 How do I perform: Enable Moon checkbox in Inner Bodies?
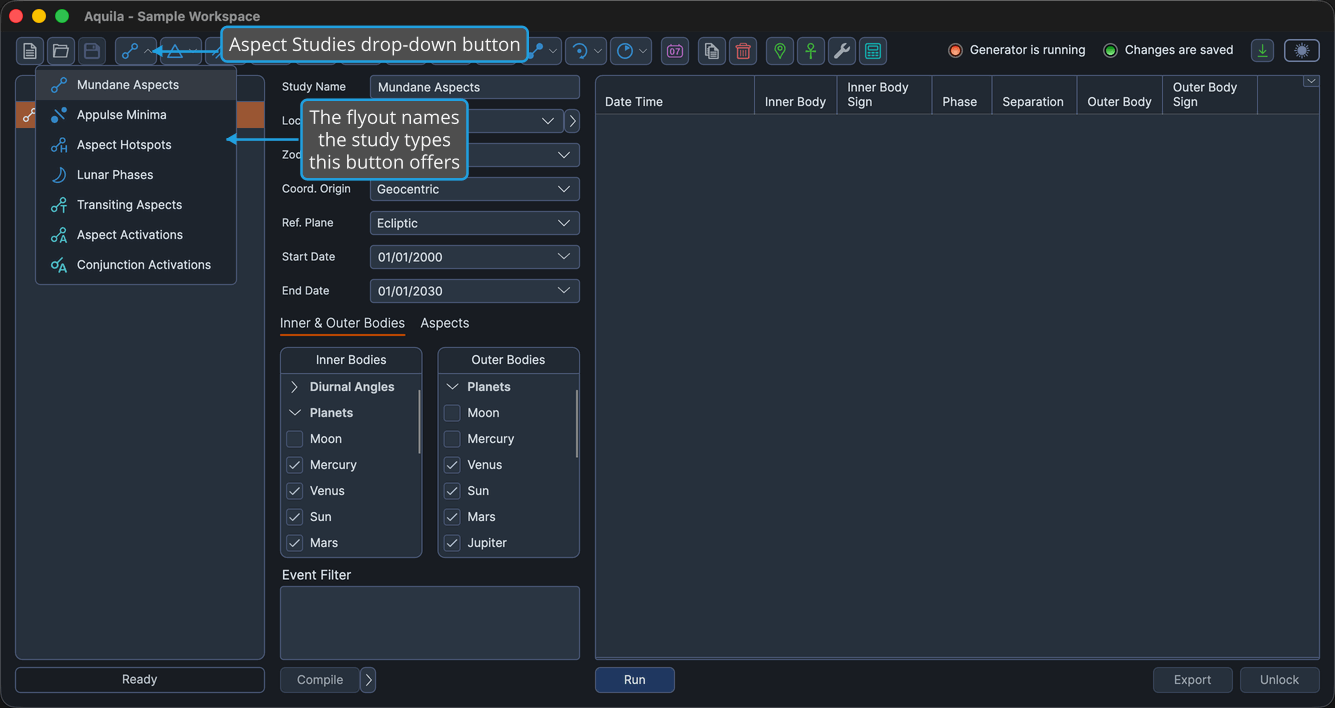295,439
